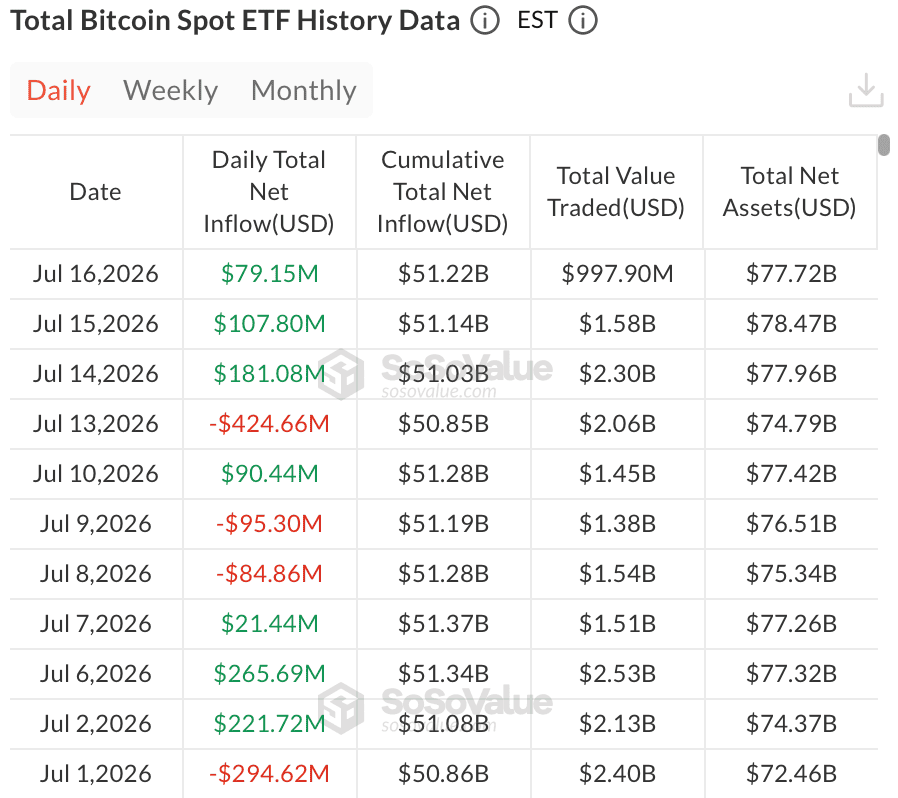Image resolution: width=898 pixels, height=798 pixels.
Task: Select the Total Net Assets column header
Action: pyautogui.click(x=790, y=192)
